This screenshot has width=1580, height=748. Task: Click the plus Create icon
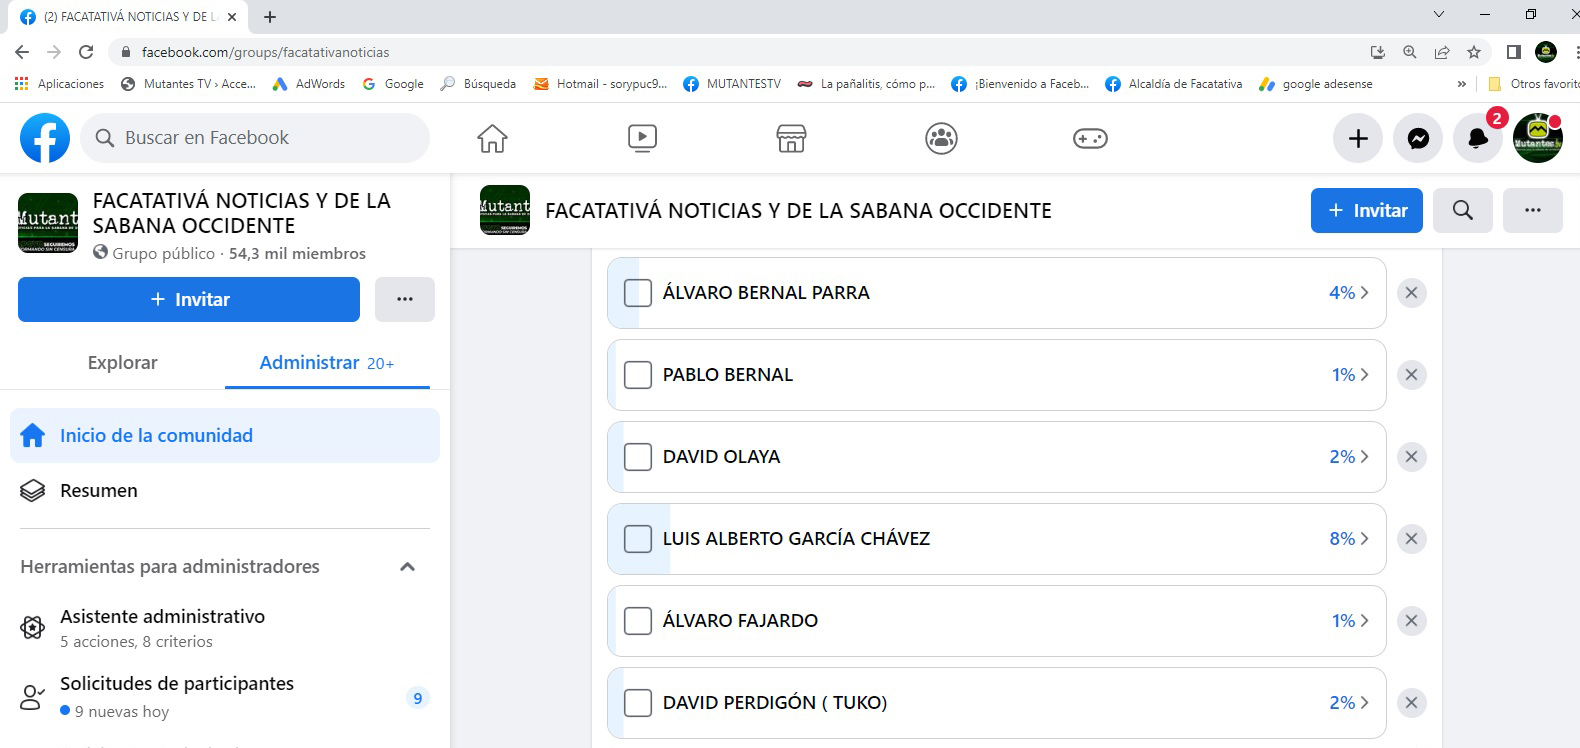(x=1358, y=139)
